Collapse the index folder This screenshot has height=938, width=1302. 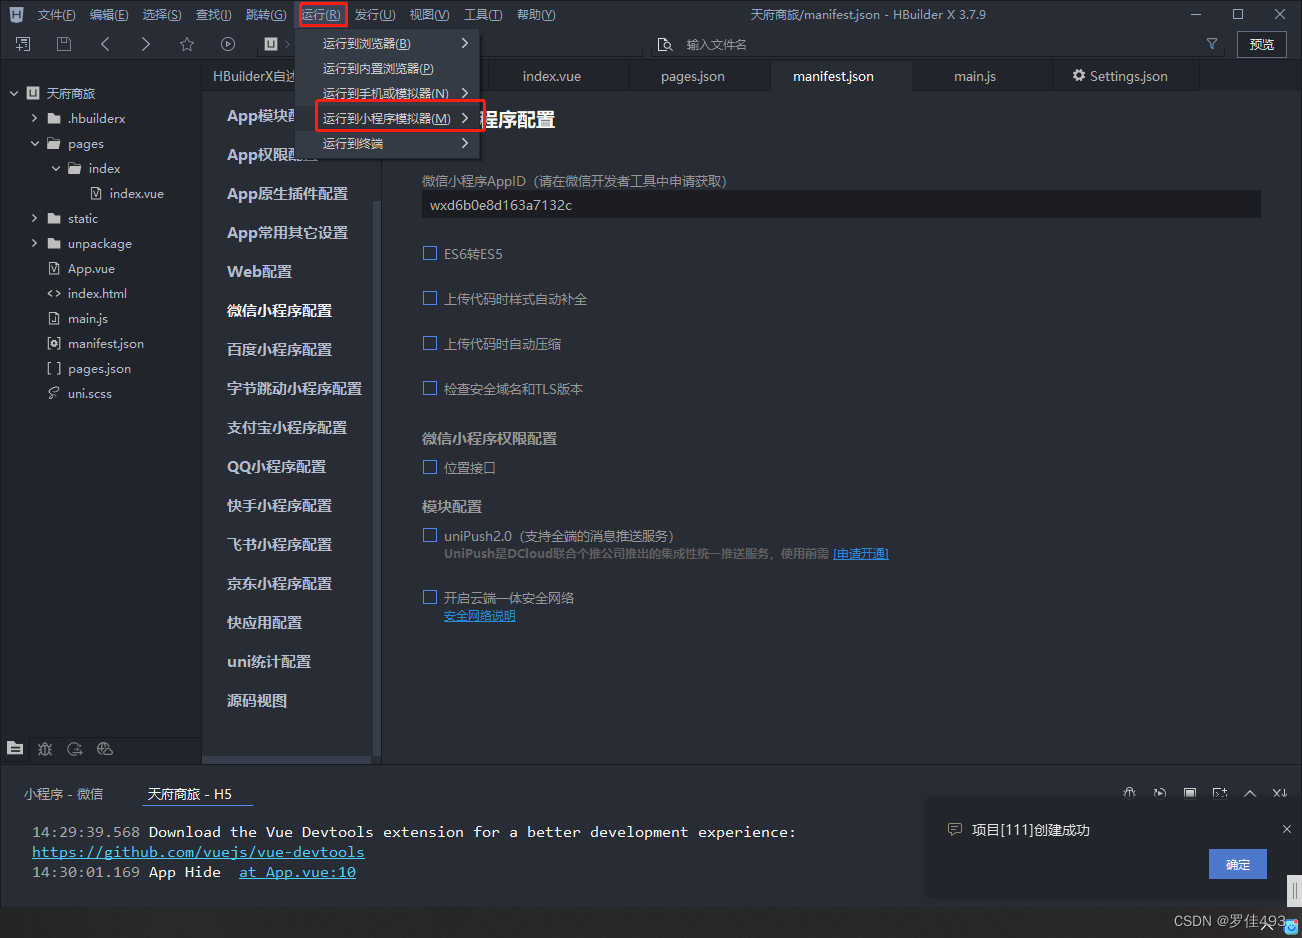(55, 168)
